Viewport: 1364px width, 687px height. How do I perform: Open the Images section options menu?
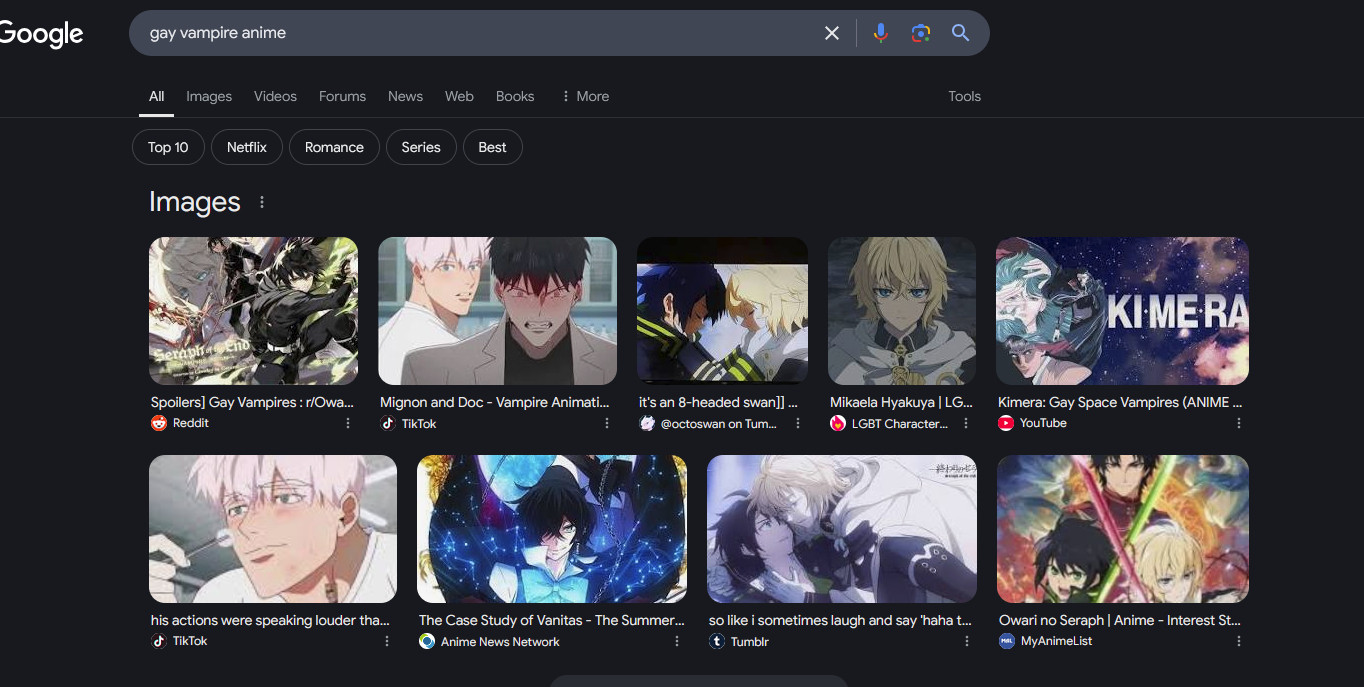tap(262, 202)
